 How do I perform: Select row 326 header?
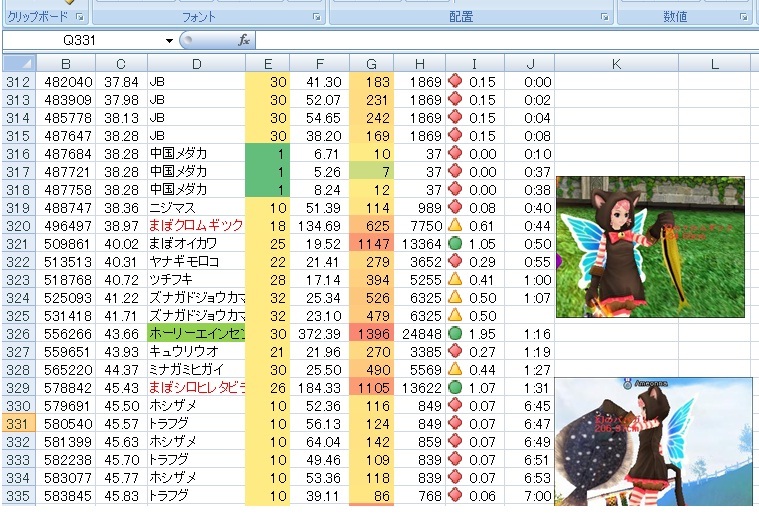pyautogui.click(x=18, y=334)
